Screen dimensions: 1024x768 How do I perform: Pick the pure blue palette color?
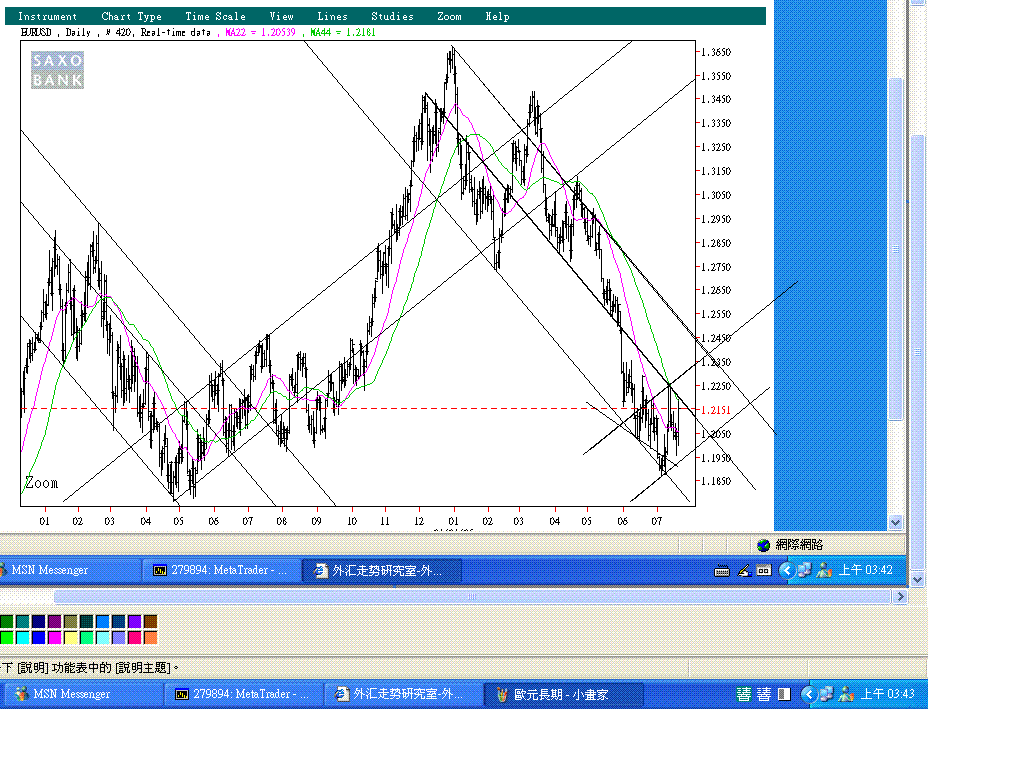(39, 637)
